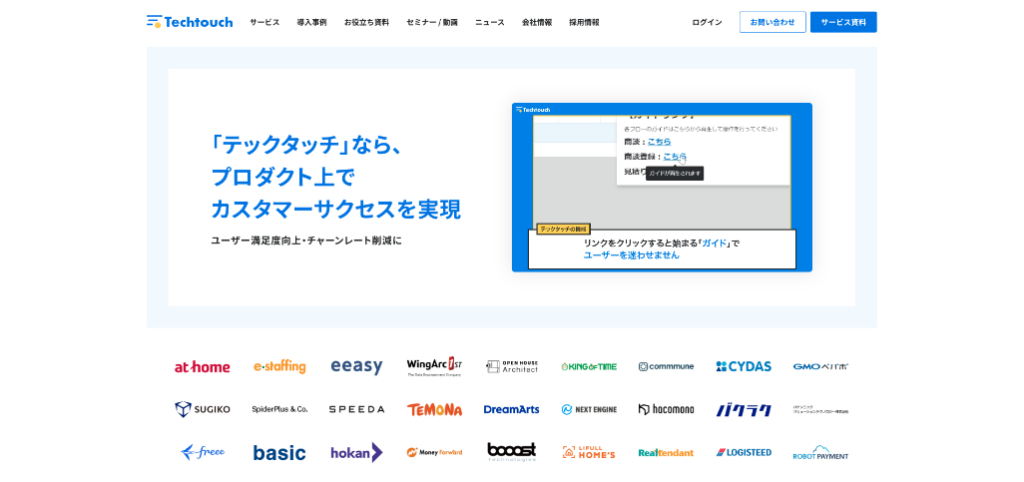Open the 導入事例 menu item
Screen dimensions: 1024x482
coord(312,22)
